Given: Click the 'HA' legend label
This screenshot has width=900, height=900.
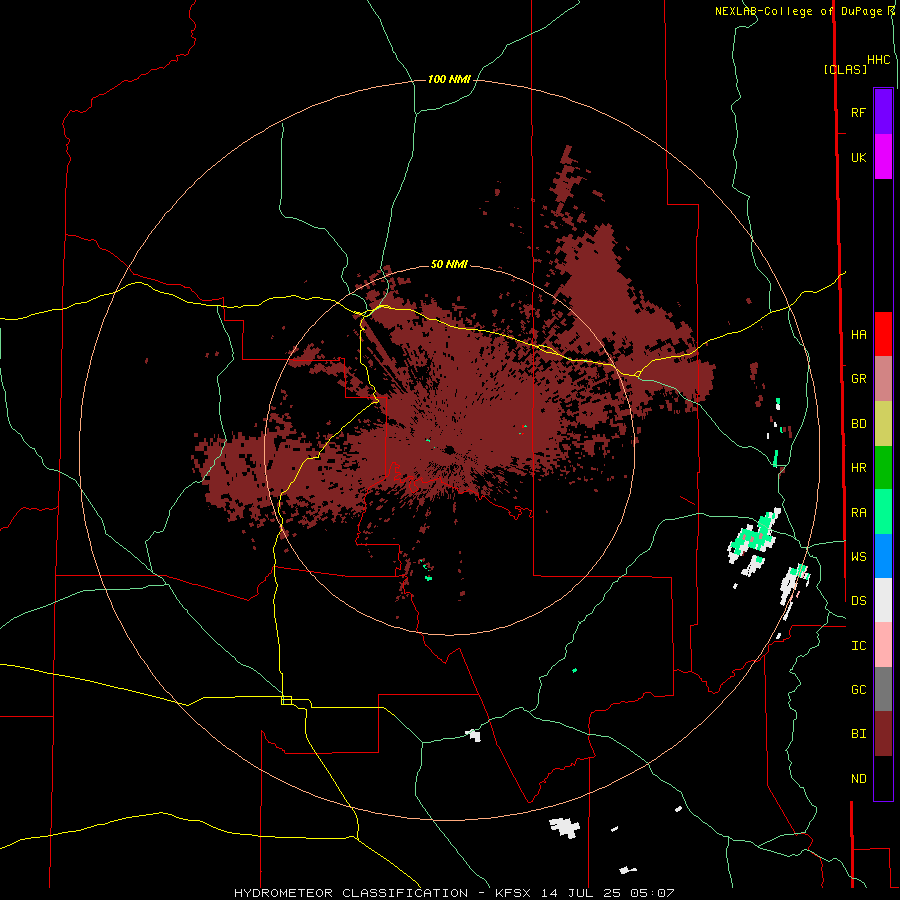Looking at the screenshot, I should (x=858, y=335).
